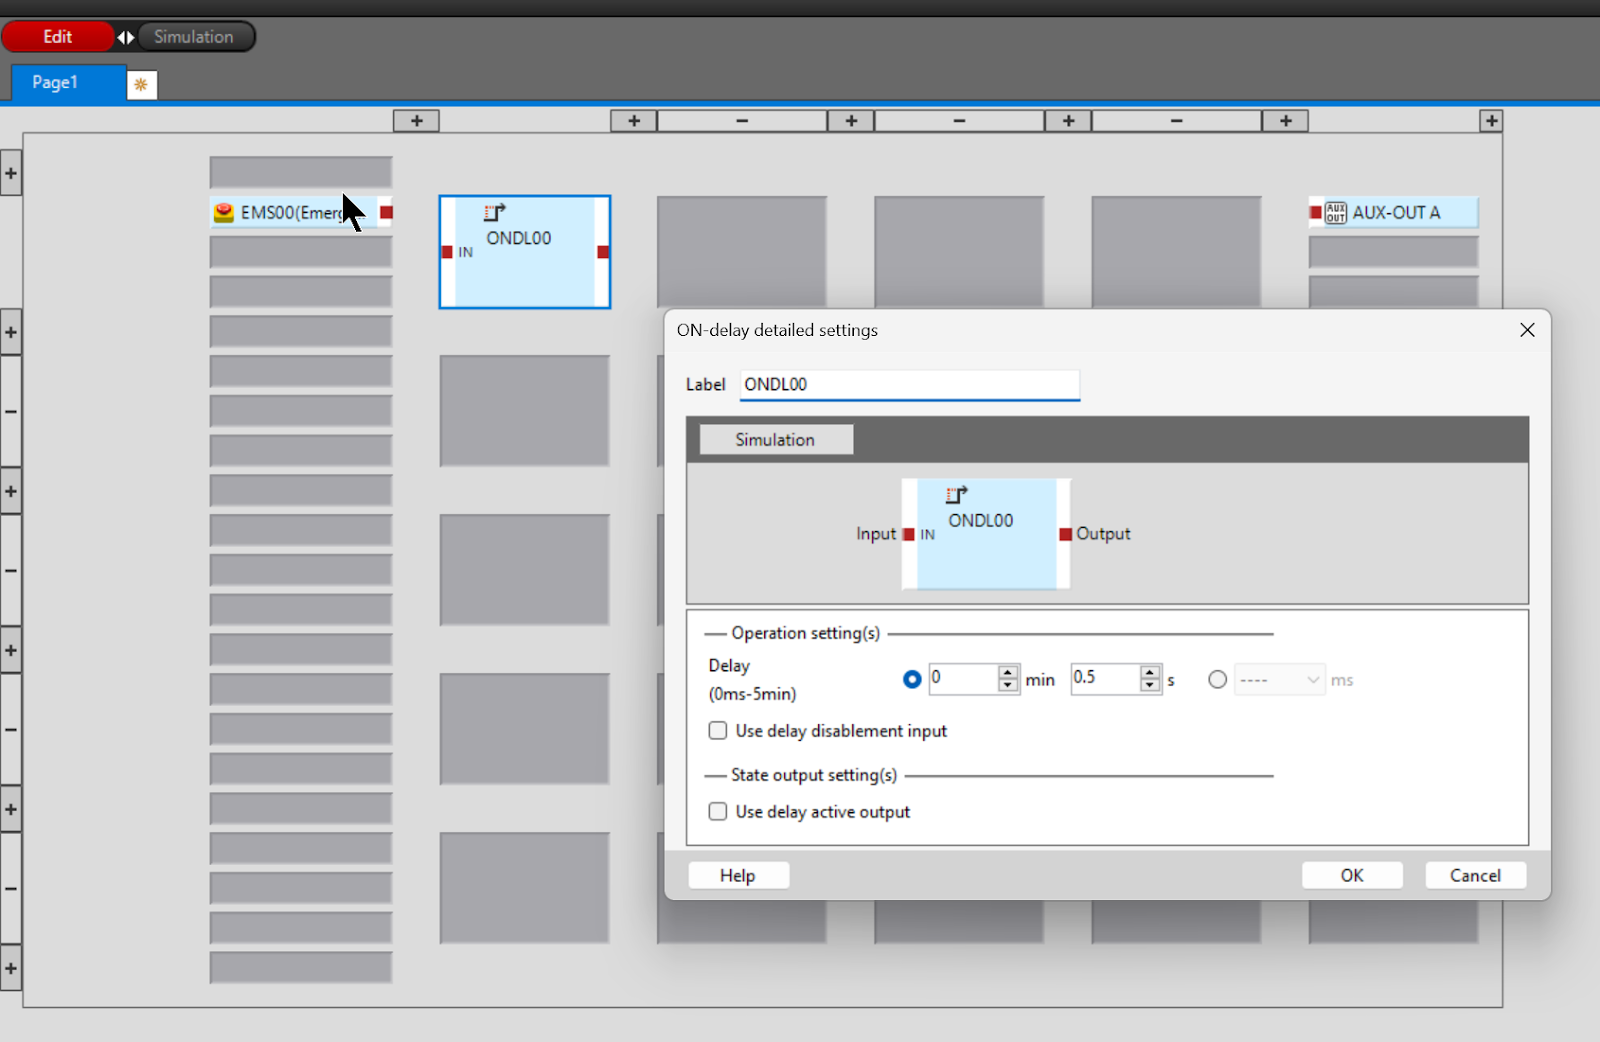Click the mode swap arrows icon
Viewport: 1600px width, 1042px height.
click(x=126, y=37)
